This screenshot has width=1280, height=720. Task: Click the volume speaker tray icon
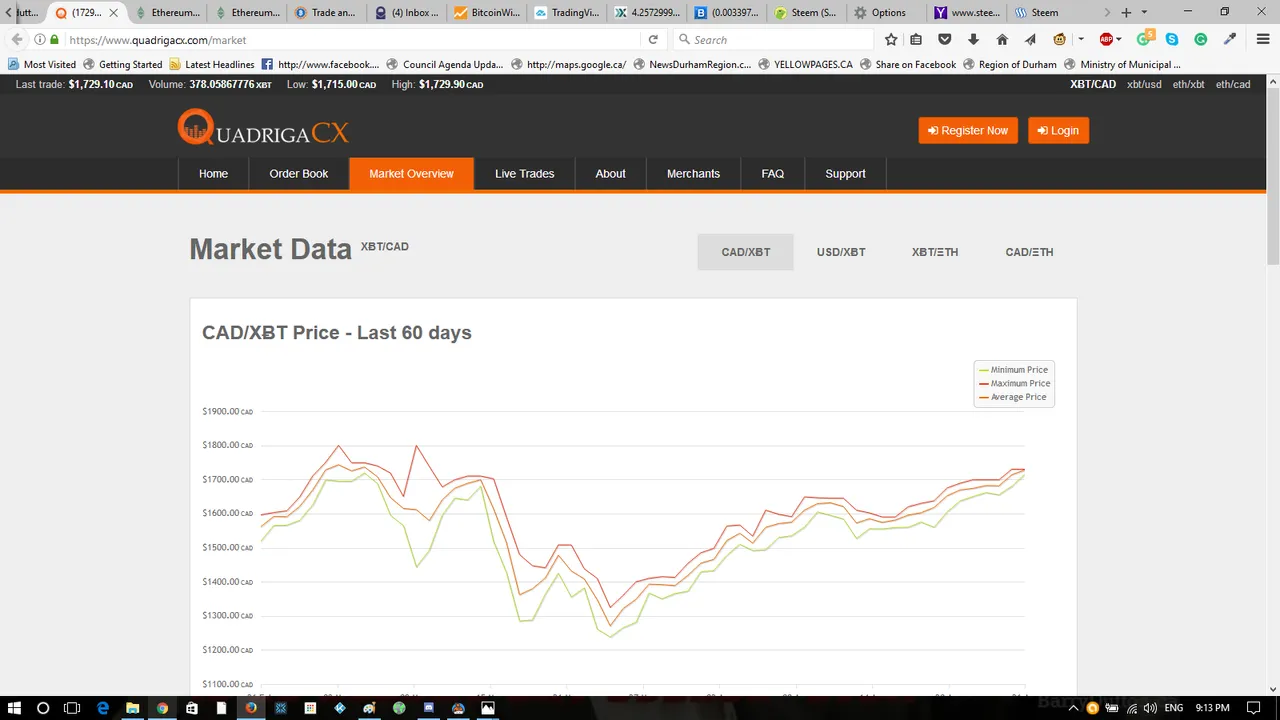click(1150, 708)
